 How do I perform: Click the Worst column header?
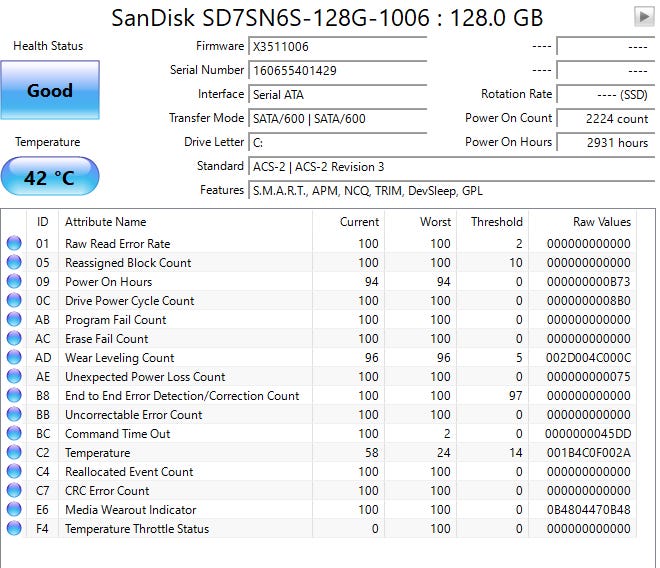pyautogui.click(x=420, y=222)
